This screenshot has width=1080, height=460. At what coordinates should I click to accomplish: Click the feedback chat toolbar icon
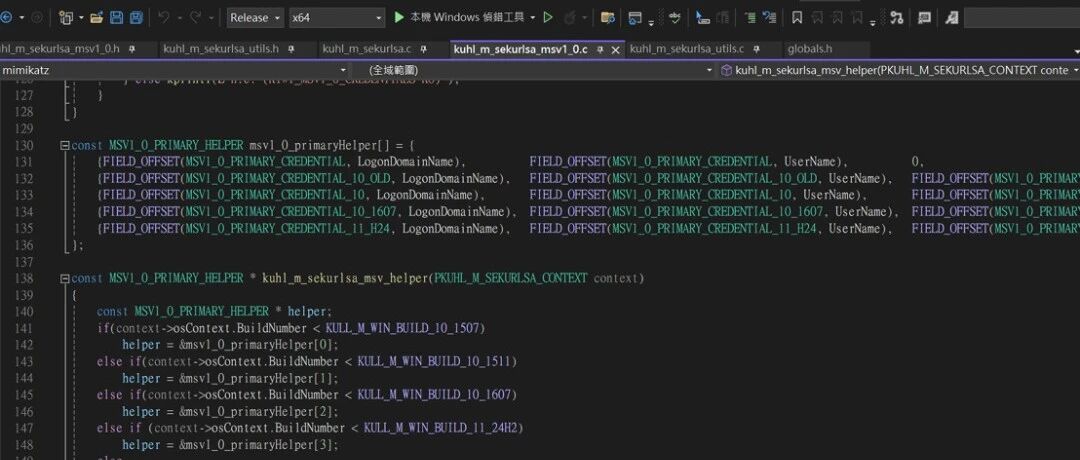924,18
